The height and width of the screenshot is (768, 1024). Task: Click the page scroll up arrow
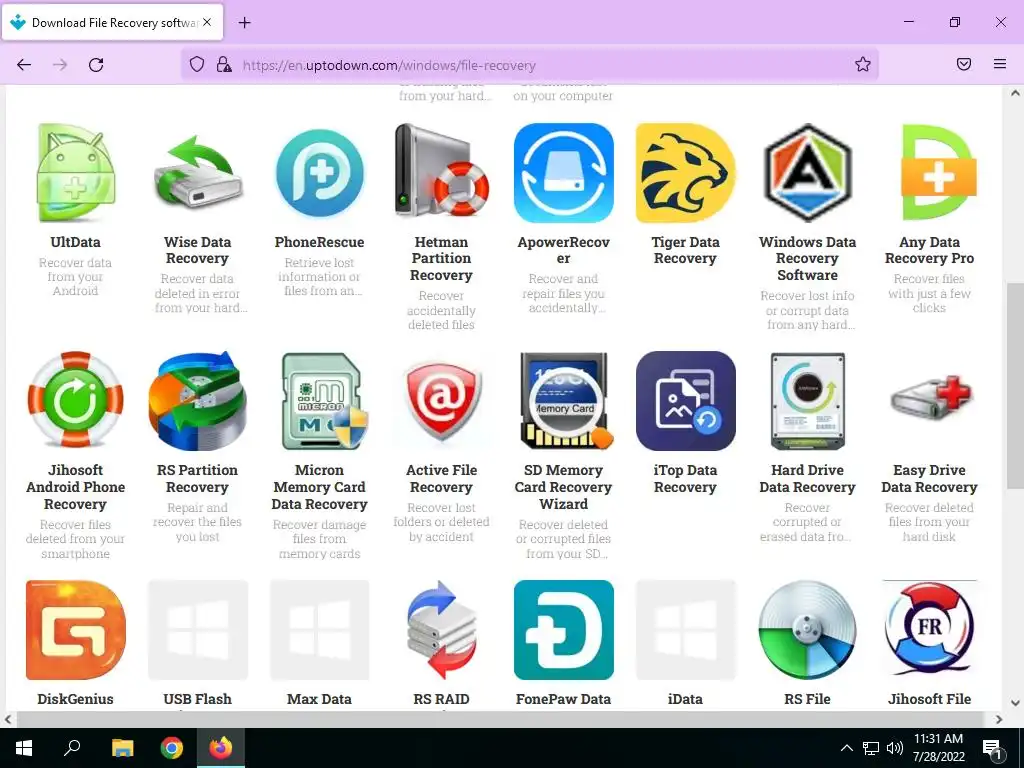[1015, 93]
